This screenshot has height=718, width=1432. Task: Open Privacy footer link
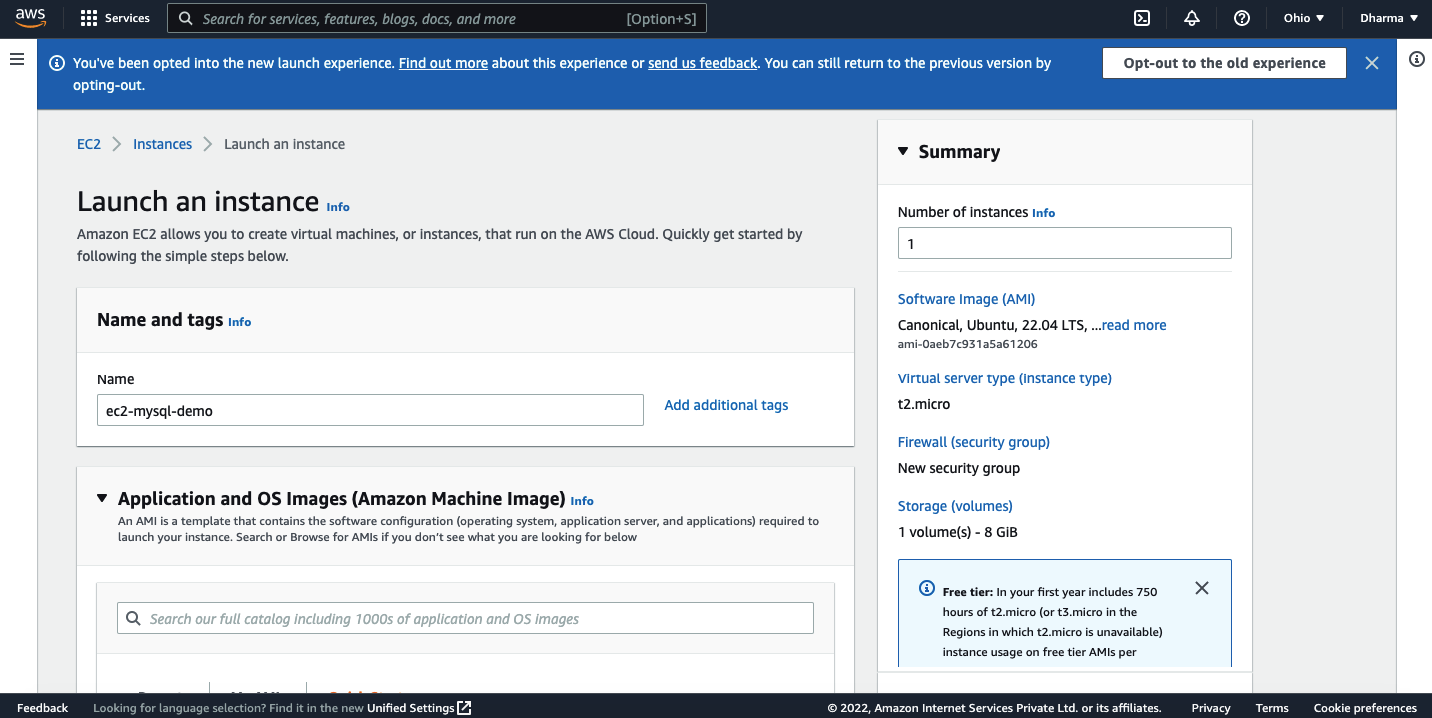pos(1211,708)
